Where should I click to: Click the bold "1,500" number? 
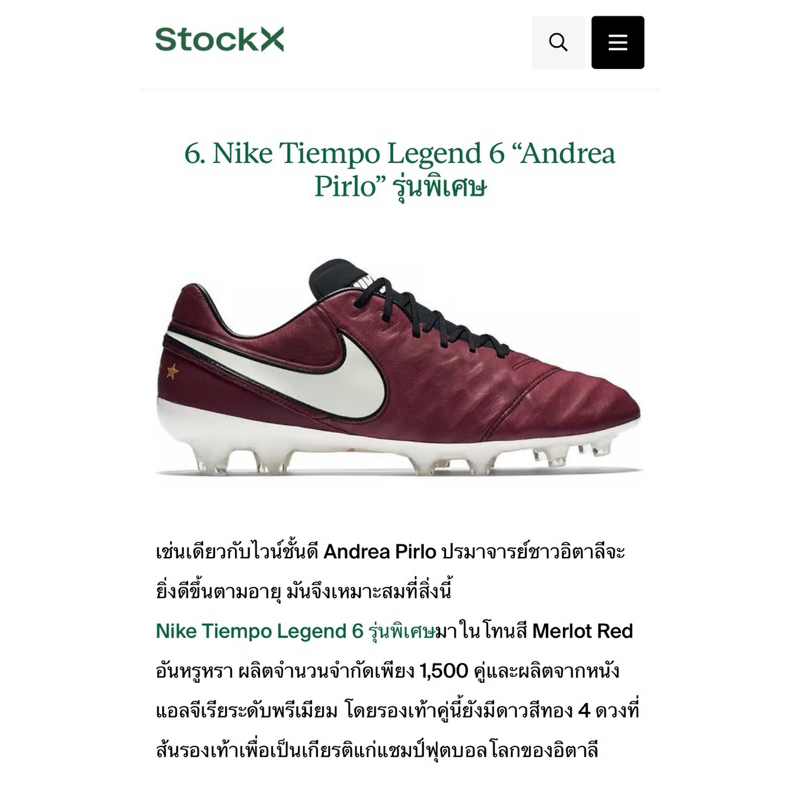[444, 670]
